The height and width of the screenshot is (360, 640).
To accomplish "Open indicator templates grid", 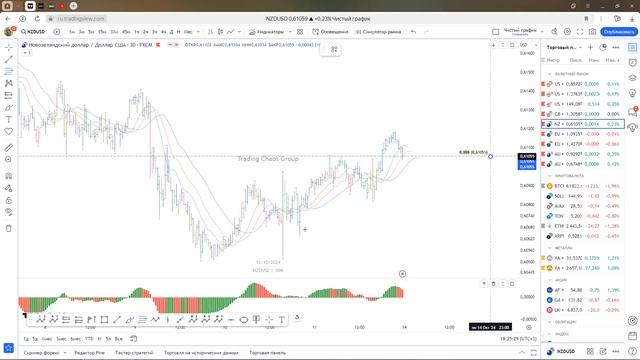I will tap(300, 31).
